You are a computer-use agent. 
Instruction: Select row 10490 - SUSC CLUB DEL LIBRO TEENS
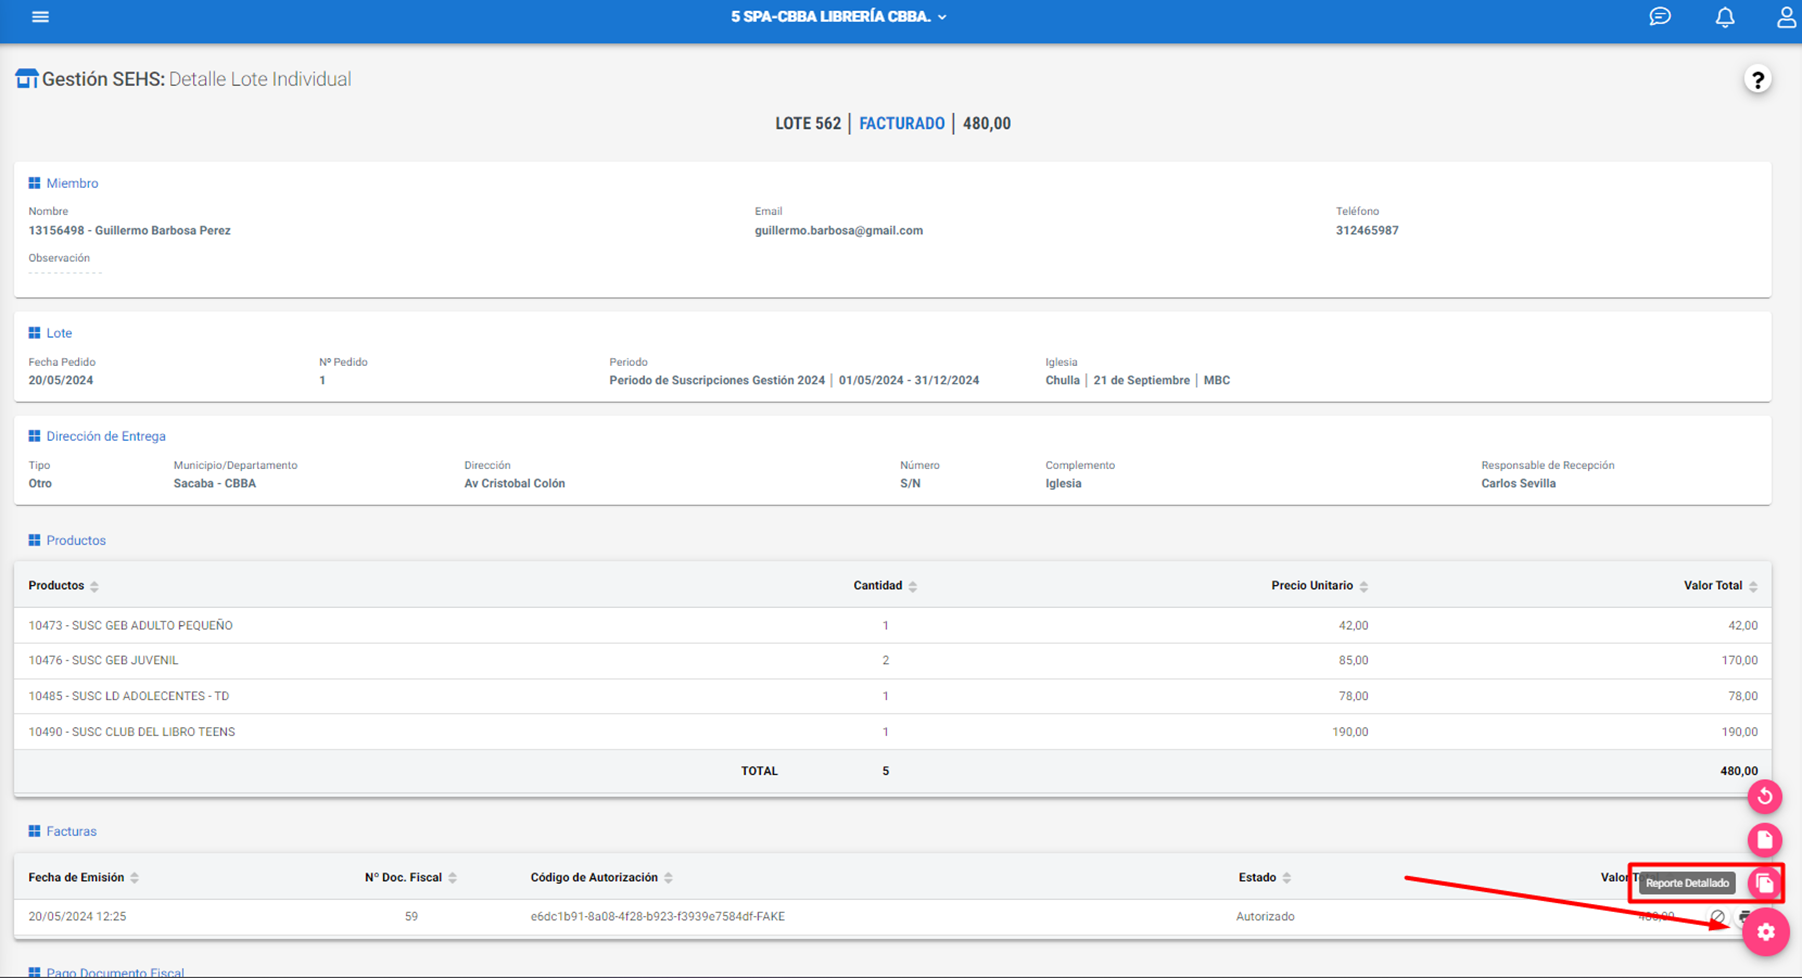pyautogui.click(x=892, y=732)
